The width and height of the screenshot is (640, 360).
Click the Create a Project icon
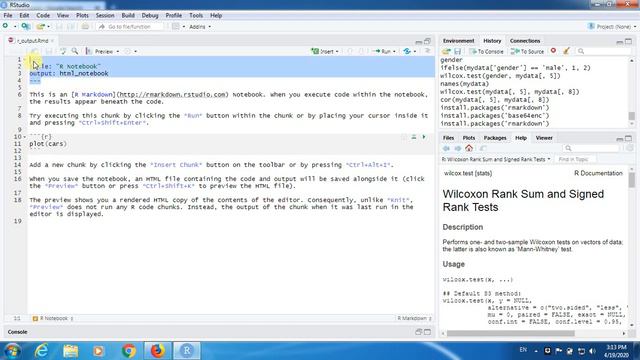[x=25, y=27]
